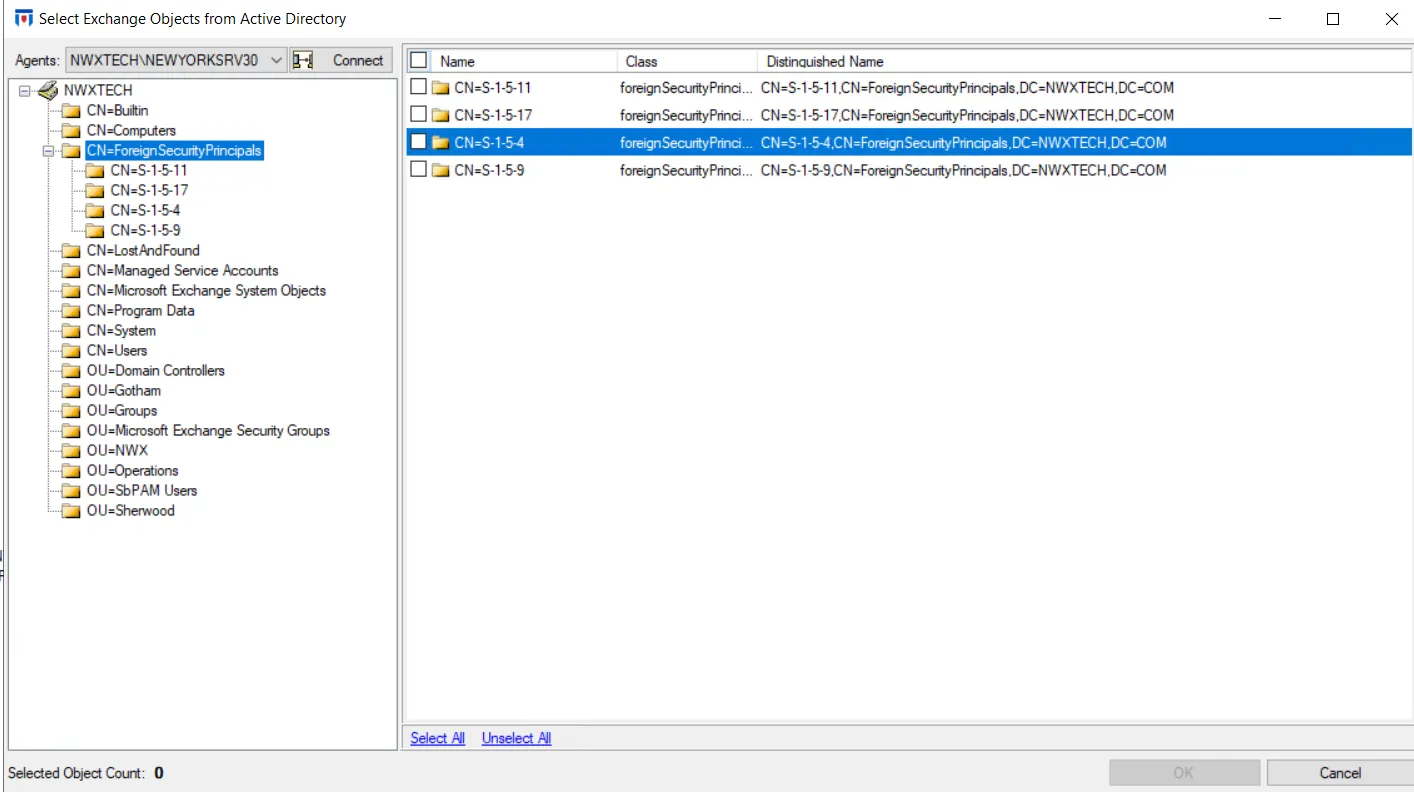Check the CN=S-1-5-17 row checkbox

pos(418,114)
